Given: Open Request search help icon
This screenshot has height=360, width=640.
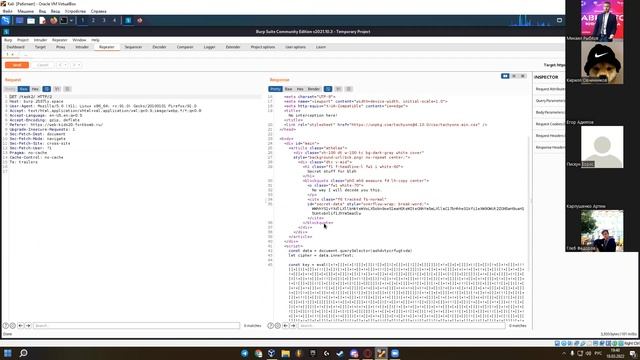Looking at the screenshot, I should [6, 326].
